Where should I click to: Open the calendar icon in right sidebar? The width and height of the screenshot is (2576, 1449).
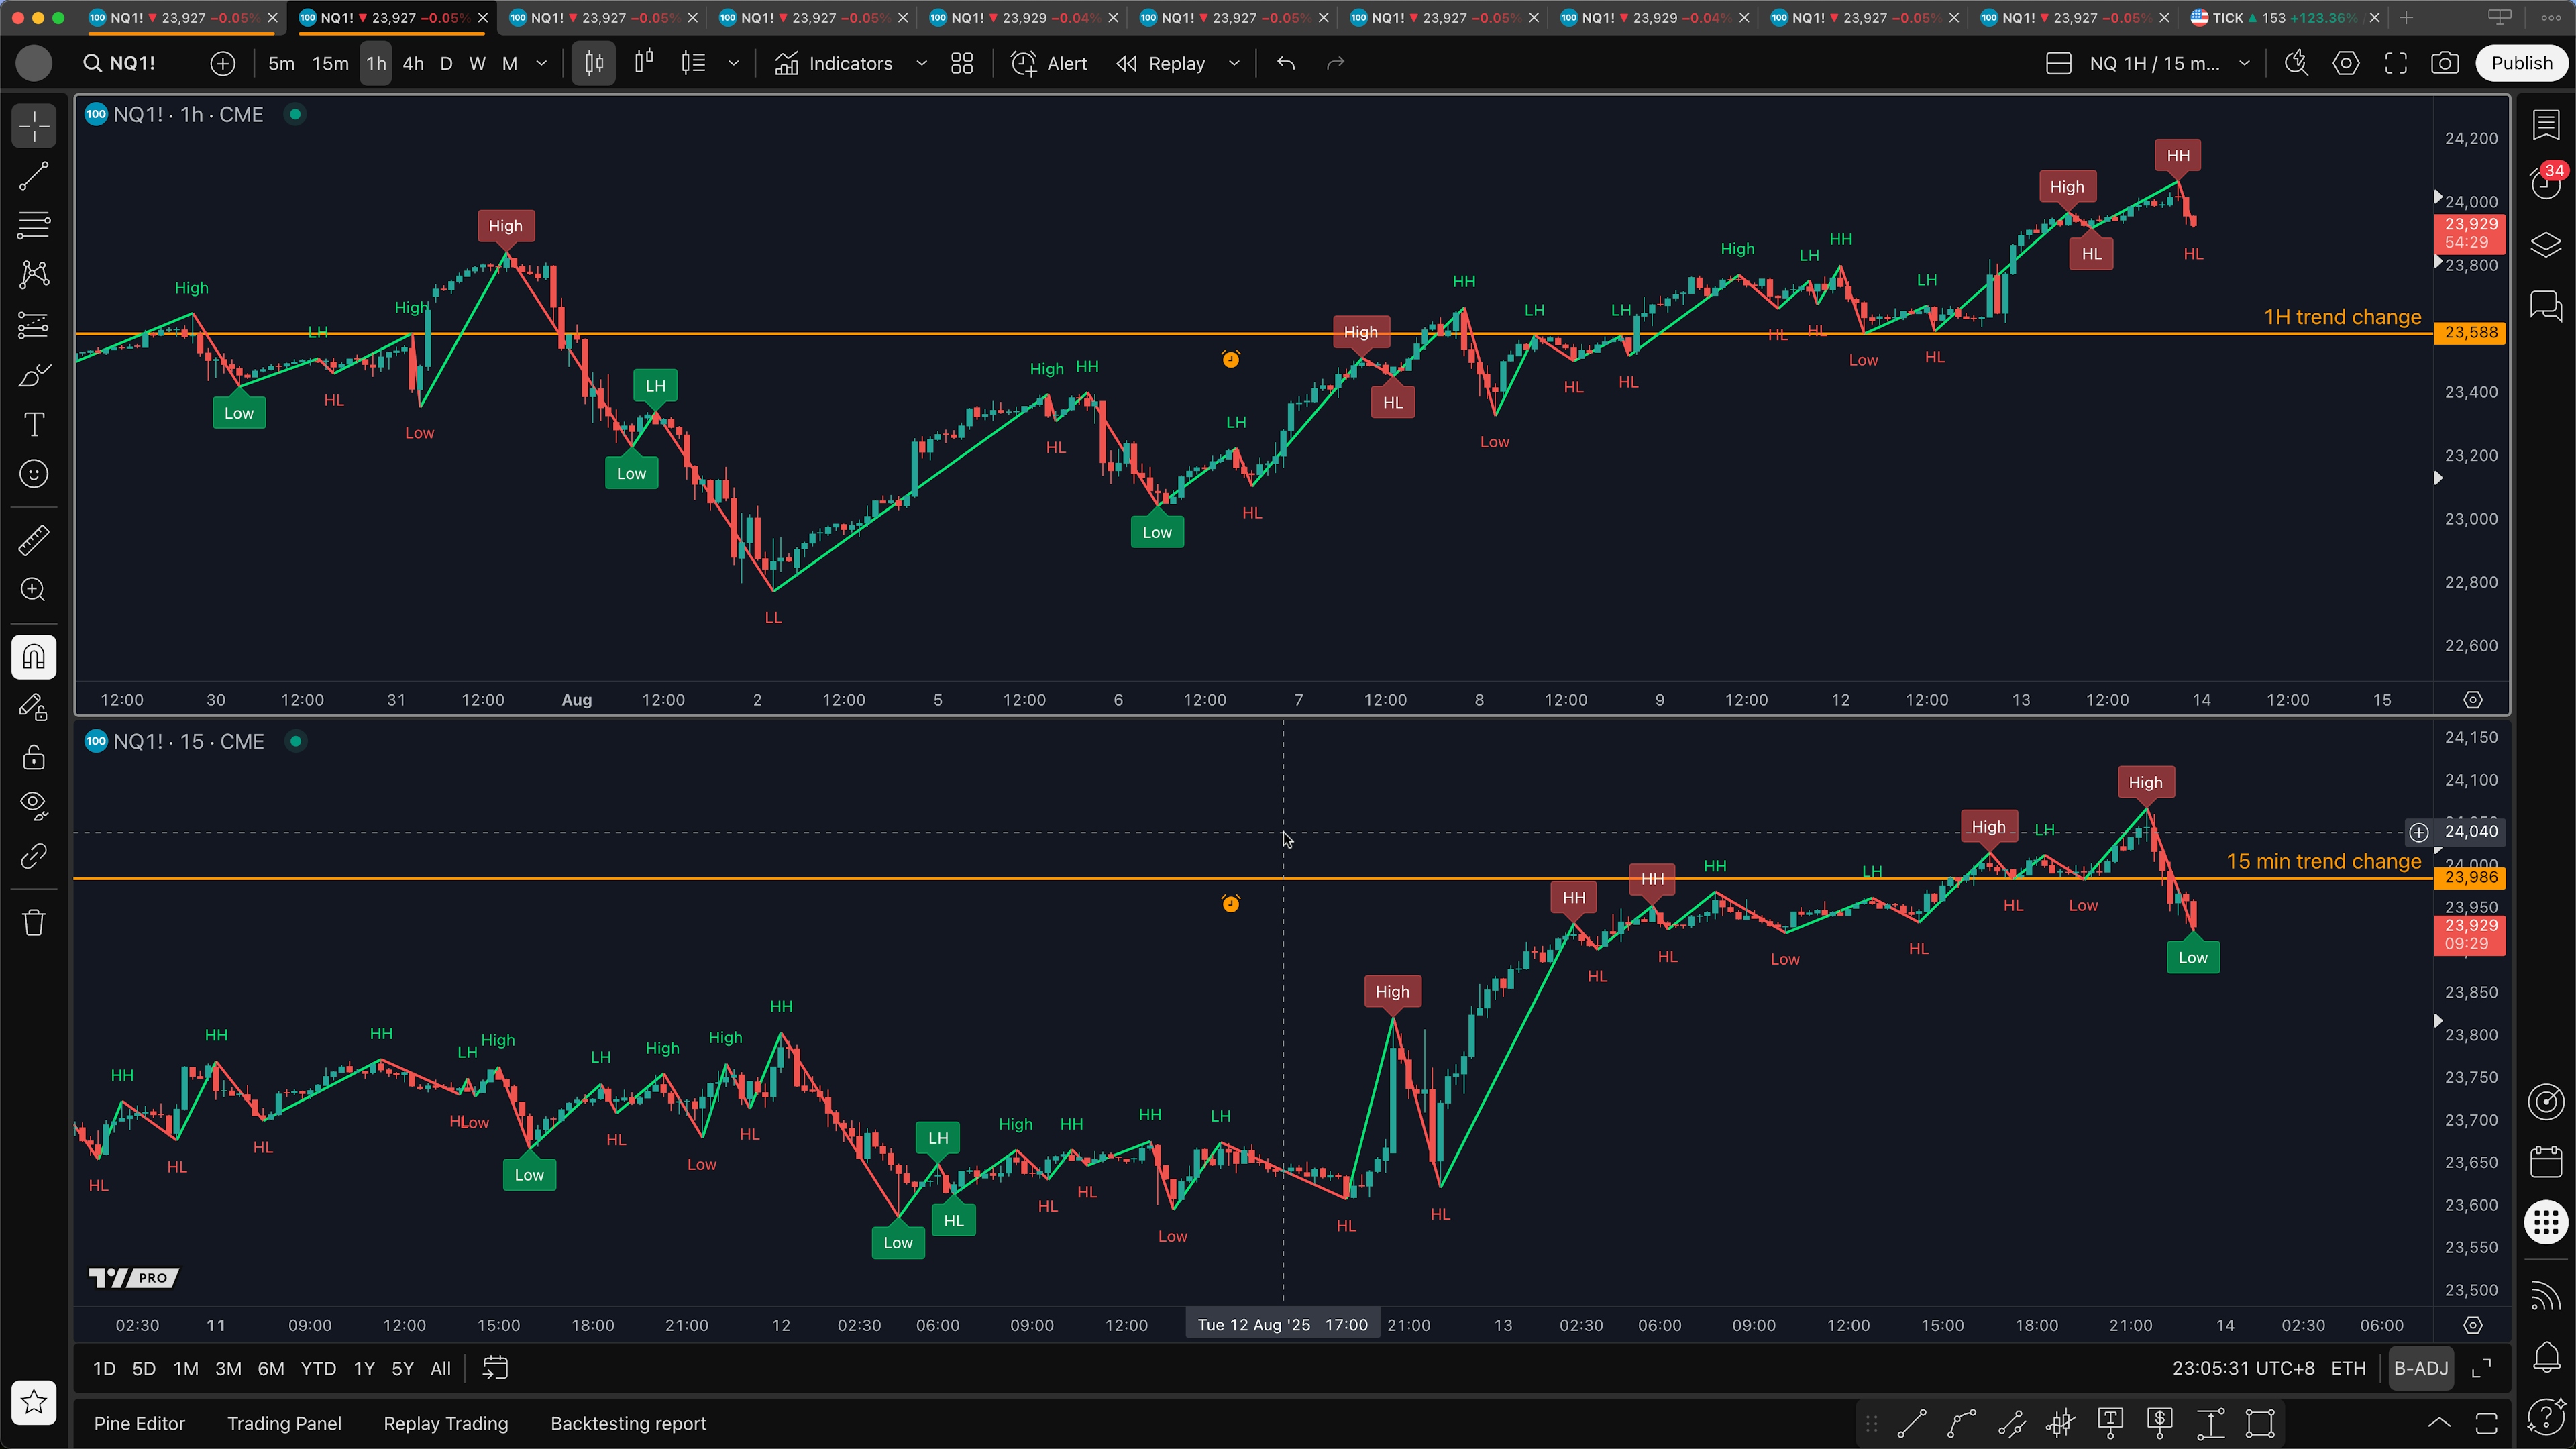coord(2545,1162)
